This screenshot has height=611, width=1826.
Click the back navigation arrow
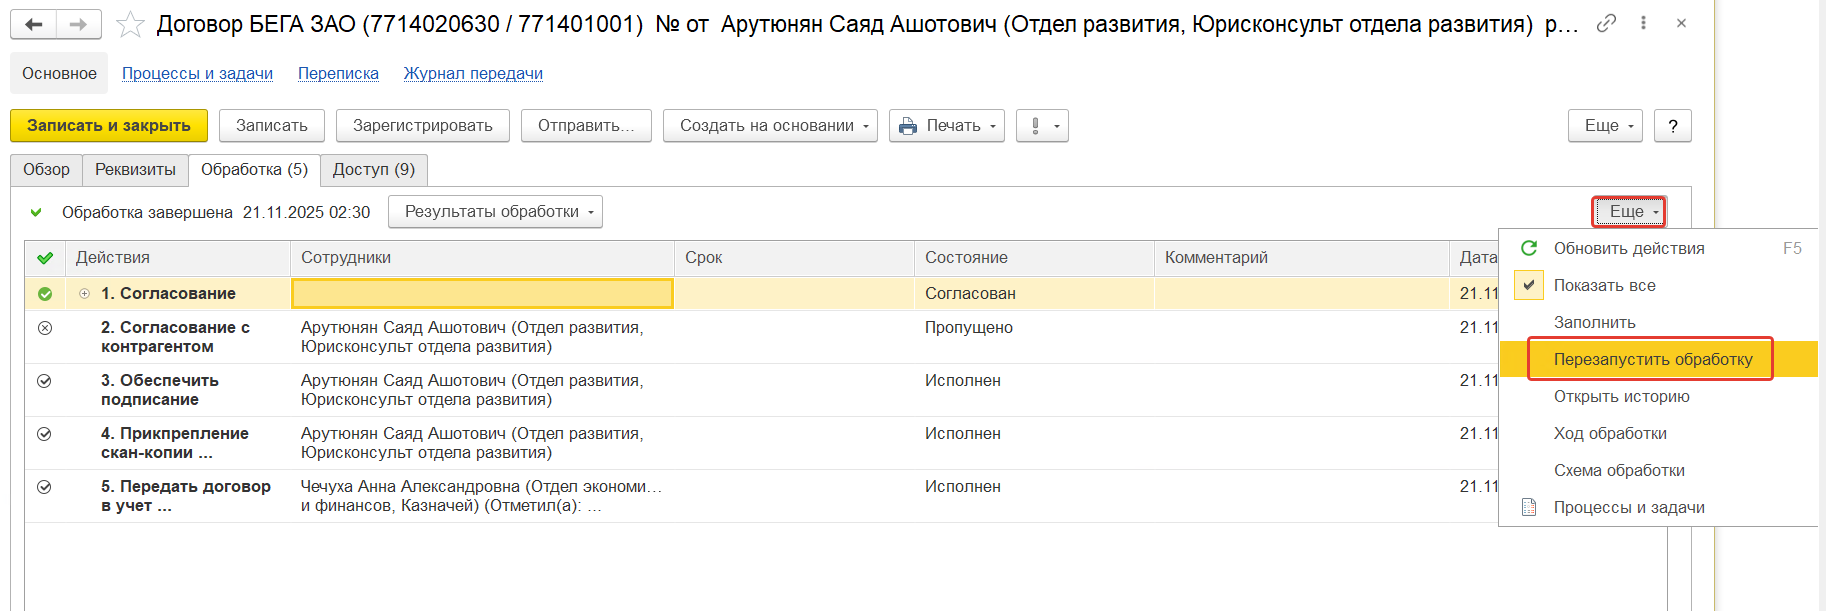(33, 25)
